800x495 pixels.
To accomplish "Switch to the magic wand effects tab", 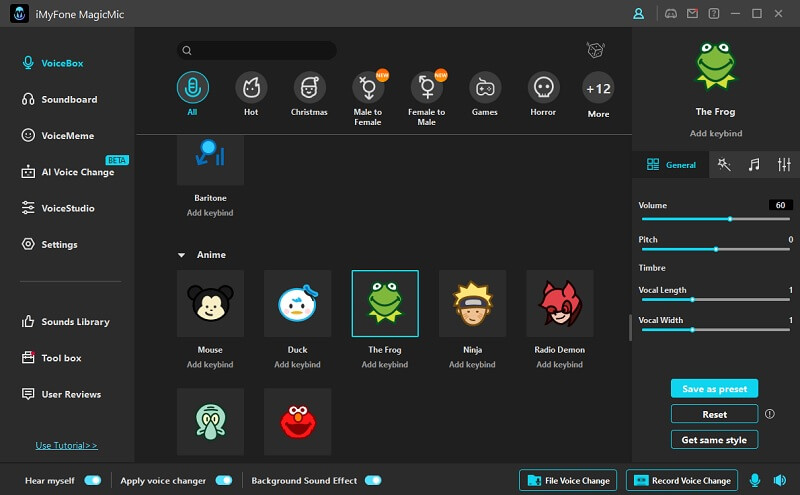I will pyautogui.click(x=724, y=164).
